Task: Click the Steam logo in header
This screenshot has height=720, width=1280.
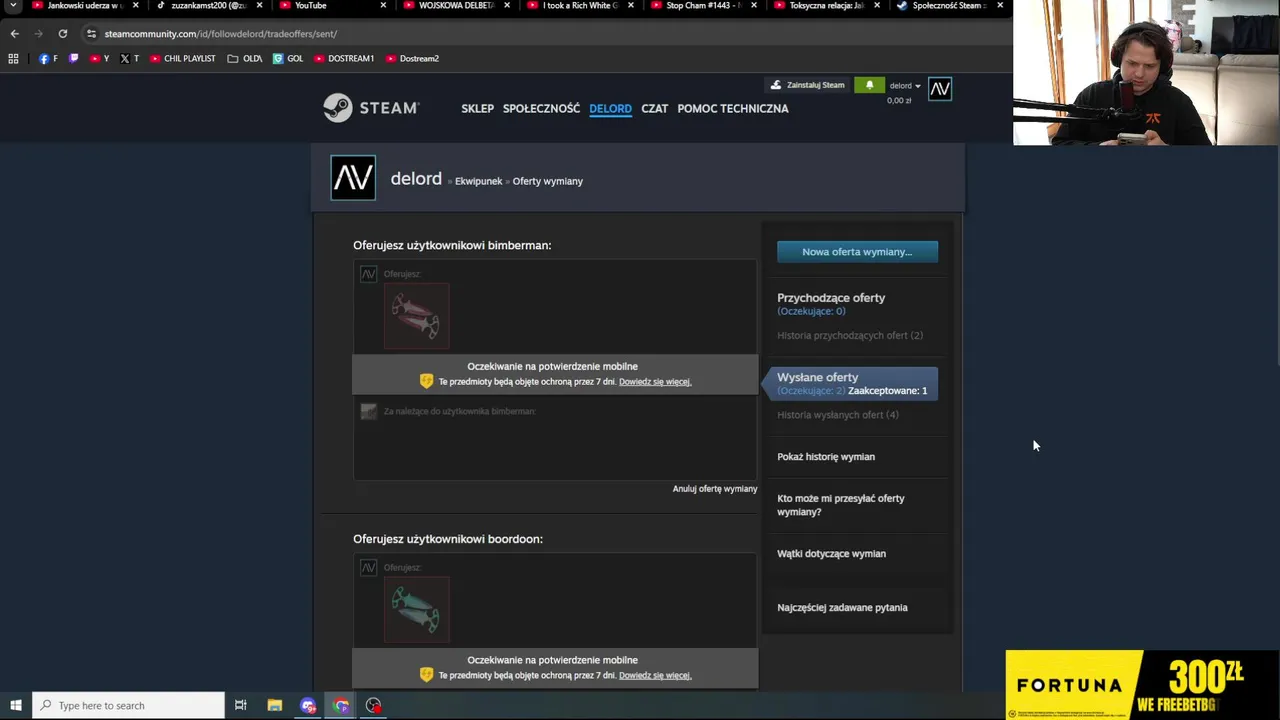Action: [x=371, y=108]
